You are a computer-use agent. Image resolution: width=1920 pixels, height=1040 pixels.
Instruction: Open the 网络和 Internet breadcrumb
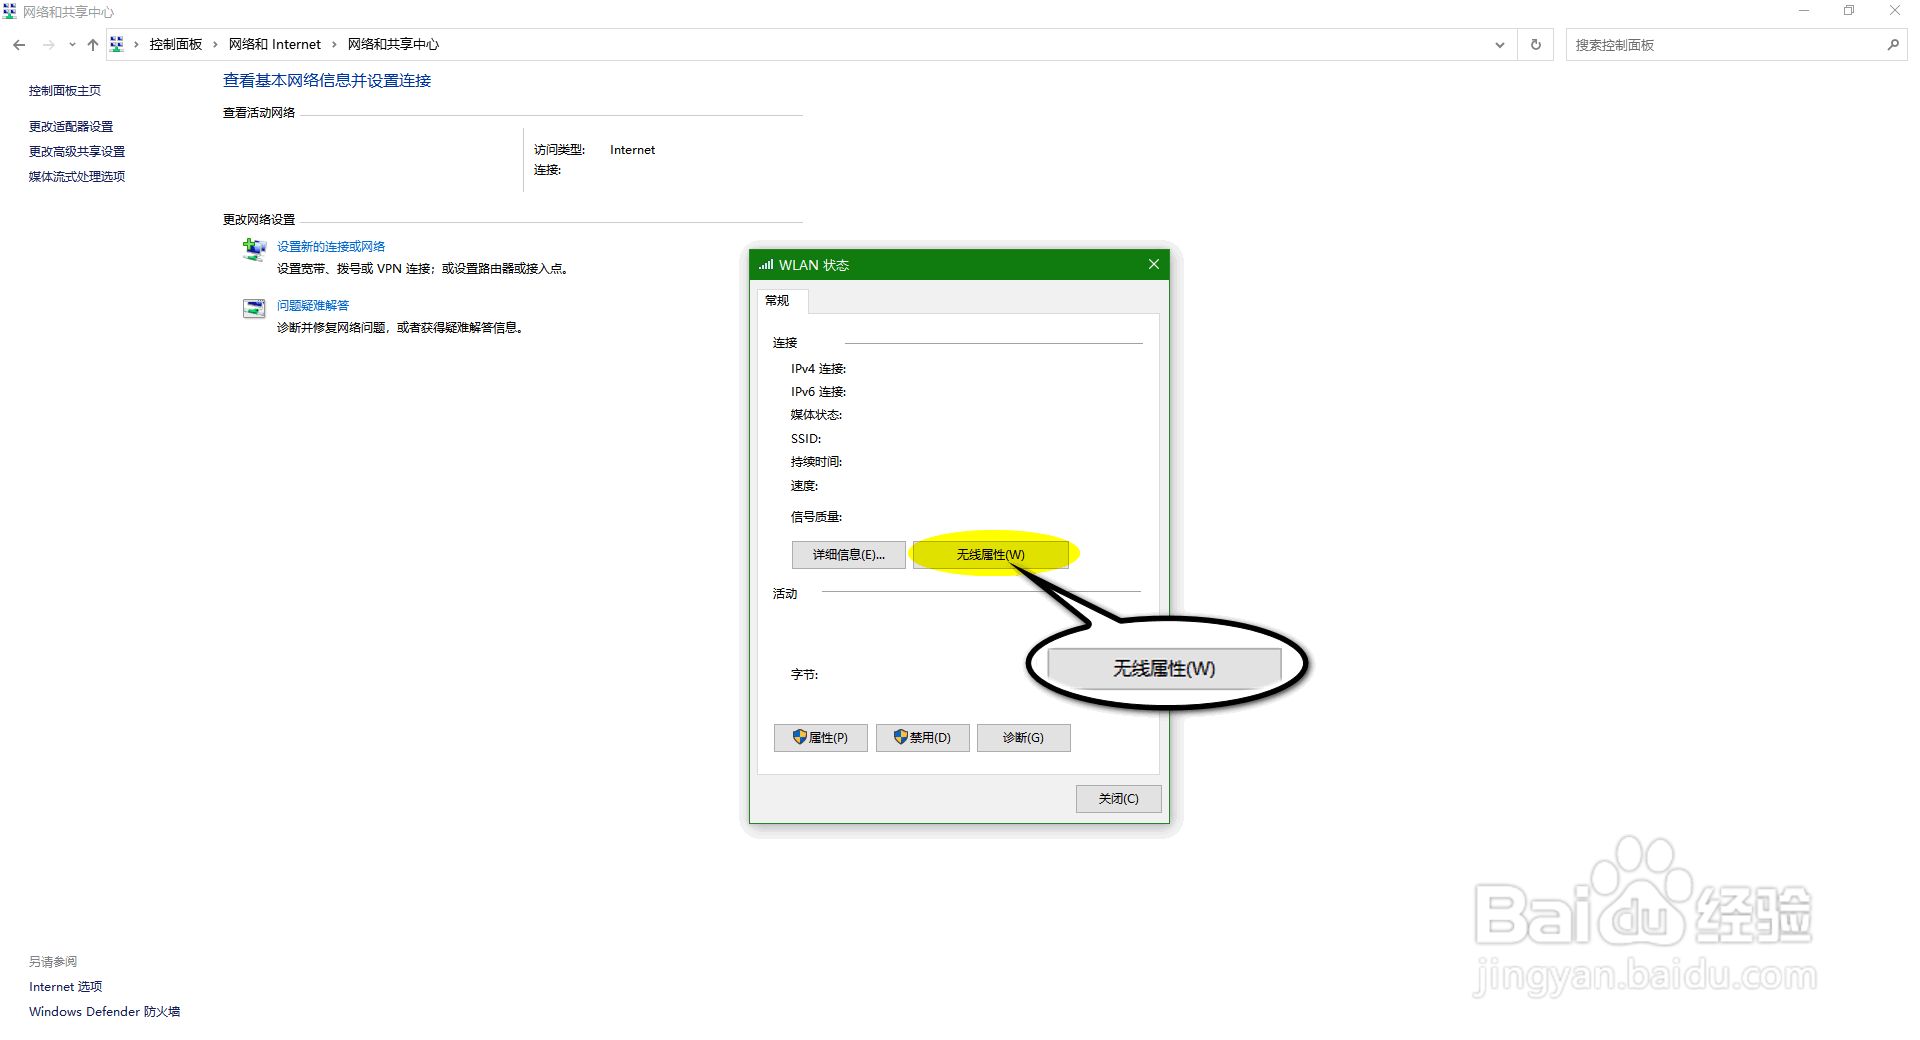click(275, 44)
